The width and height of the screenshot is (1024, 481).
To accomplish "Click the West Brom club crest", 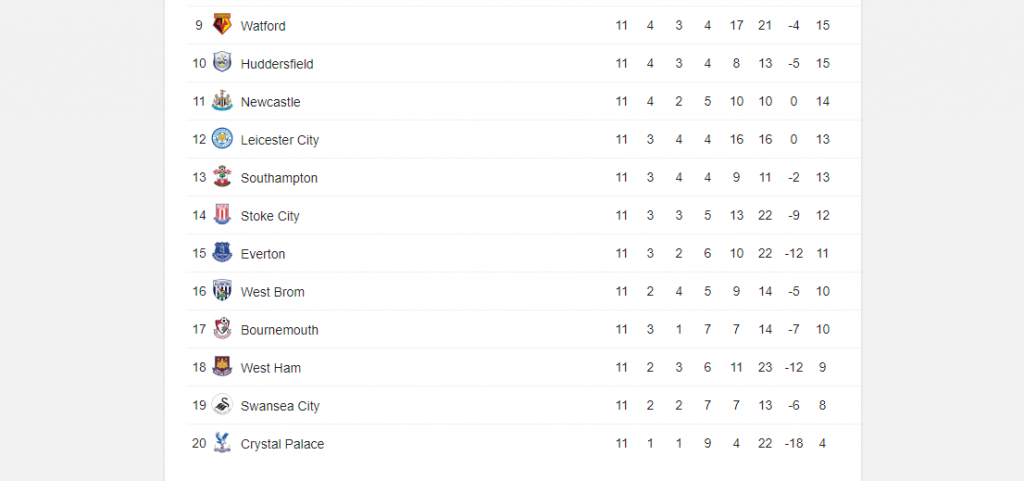I will pos(222,291).
